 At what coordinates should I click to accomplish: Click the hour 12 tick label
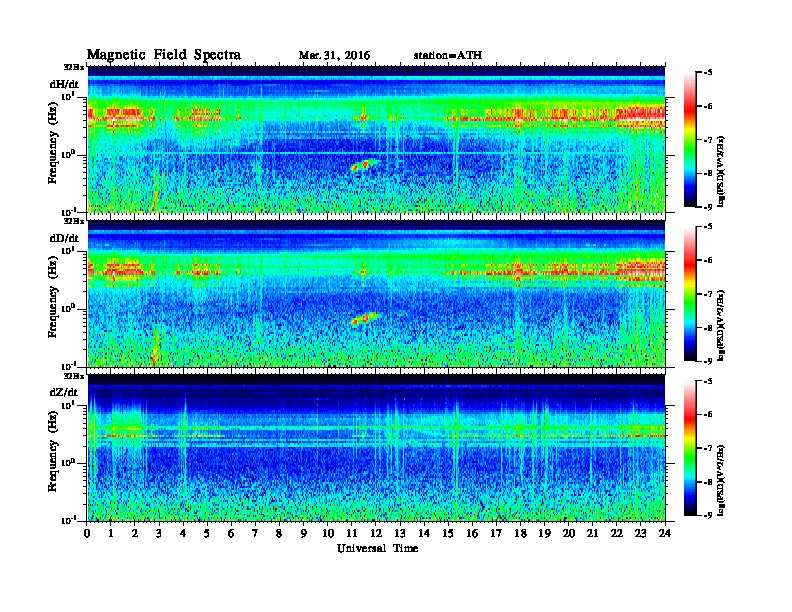(376, 534)
